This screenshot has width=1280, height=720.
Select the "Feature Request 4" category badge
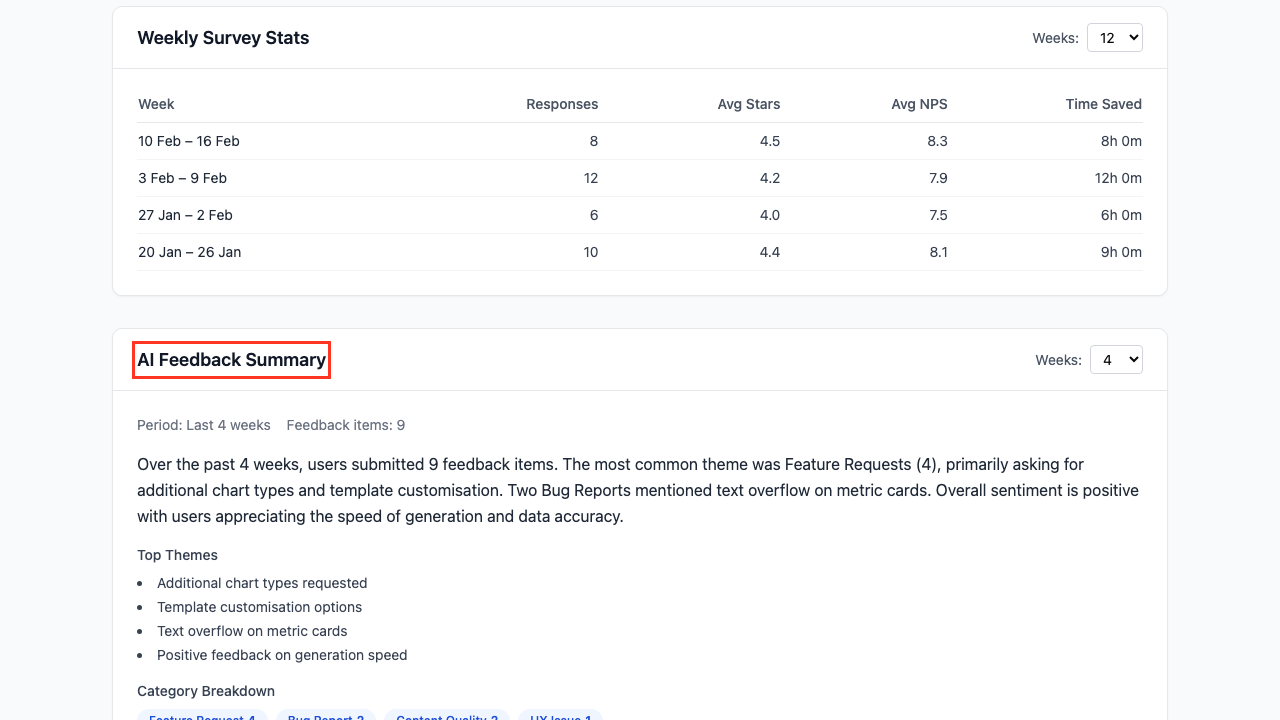coord(201,716)
